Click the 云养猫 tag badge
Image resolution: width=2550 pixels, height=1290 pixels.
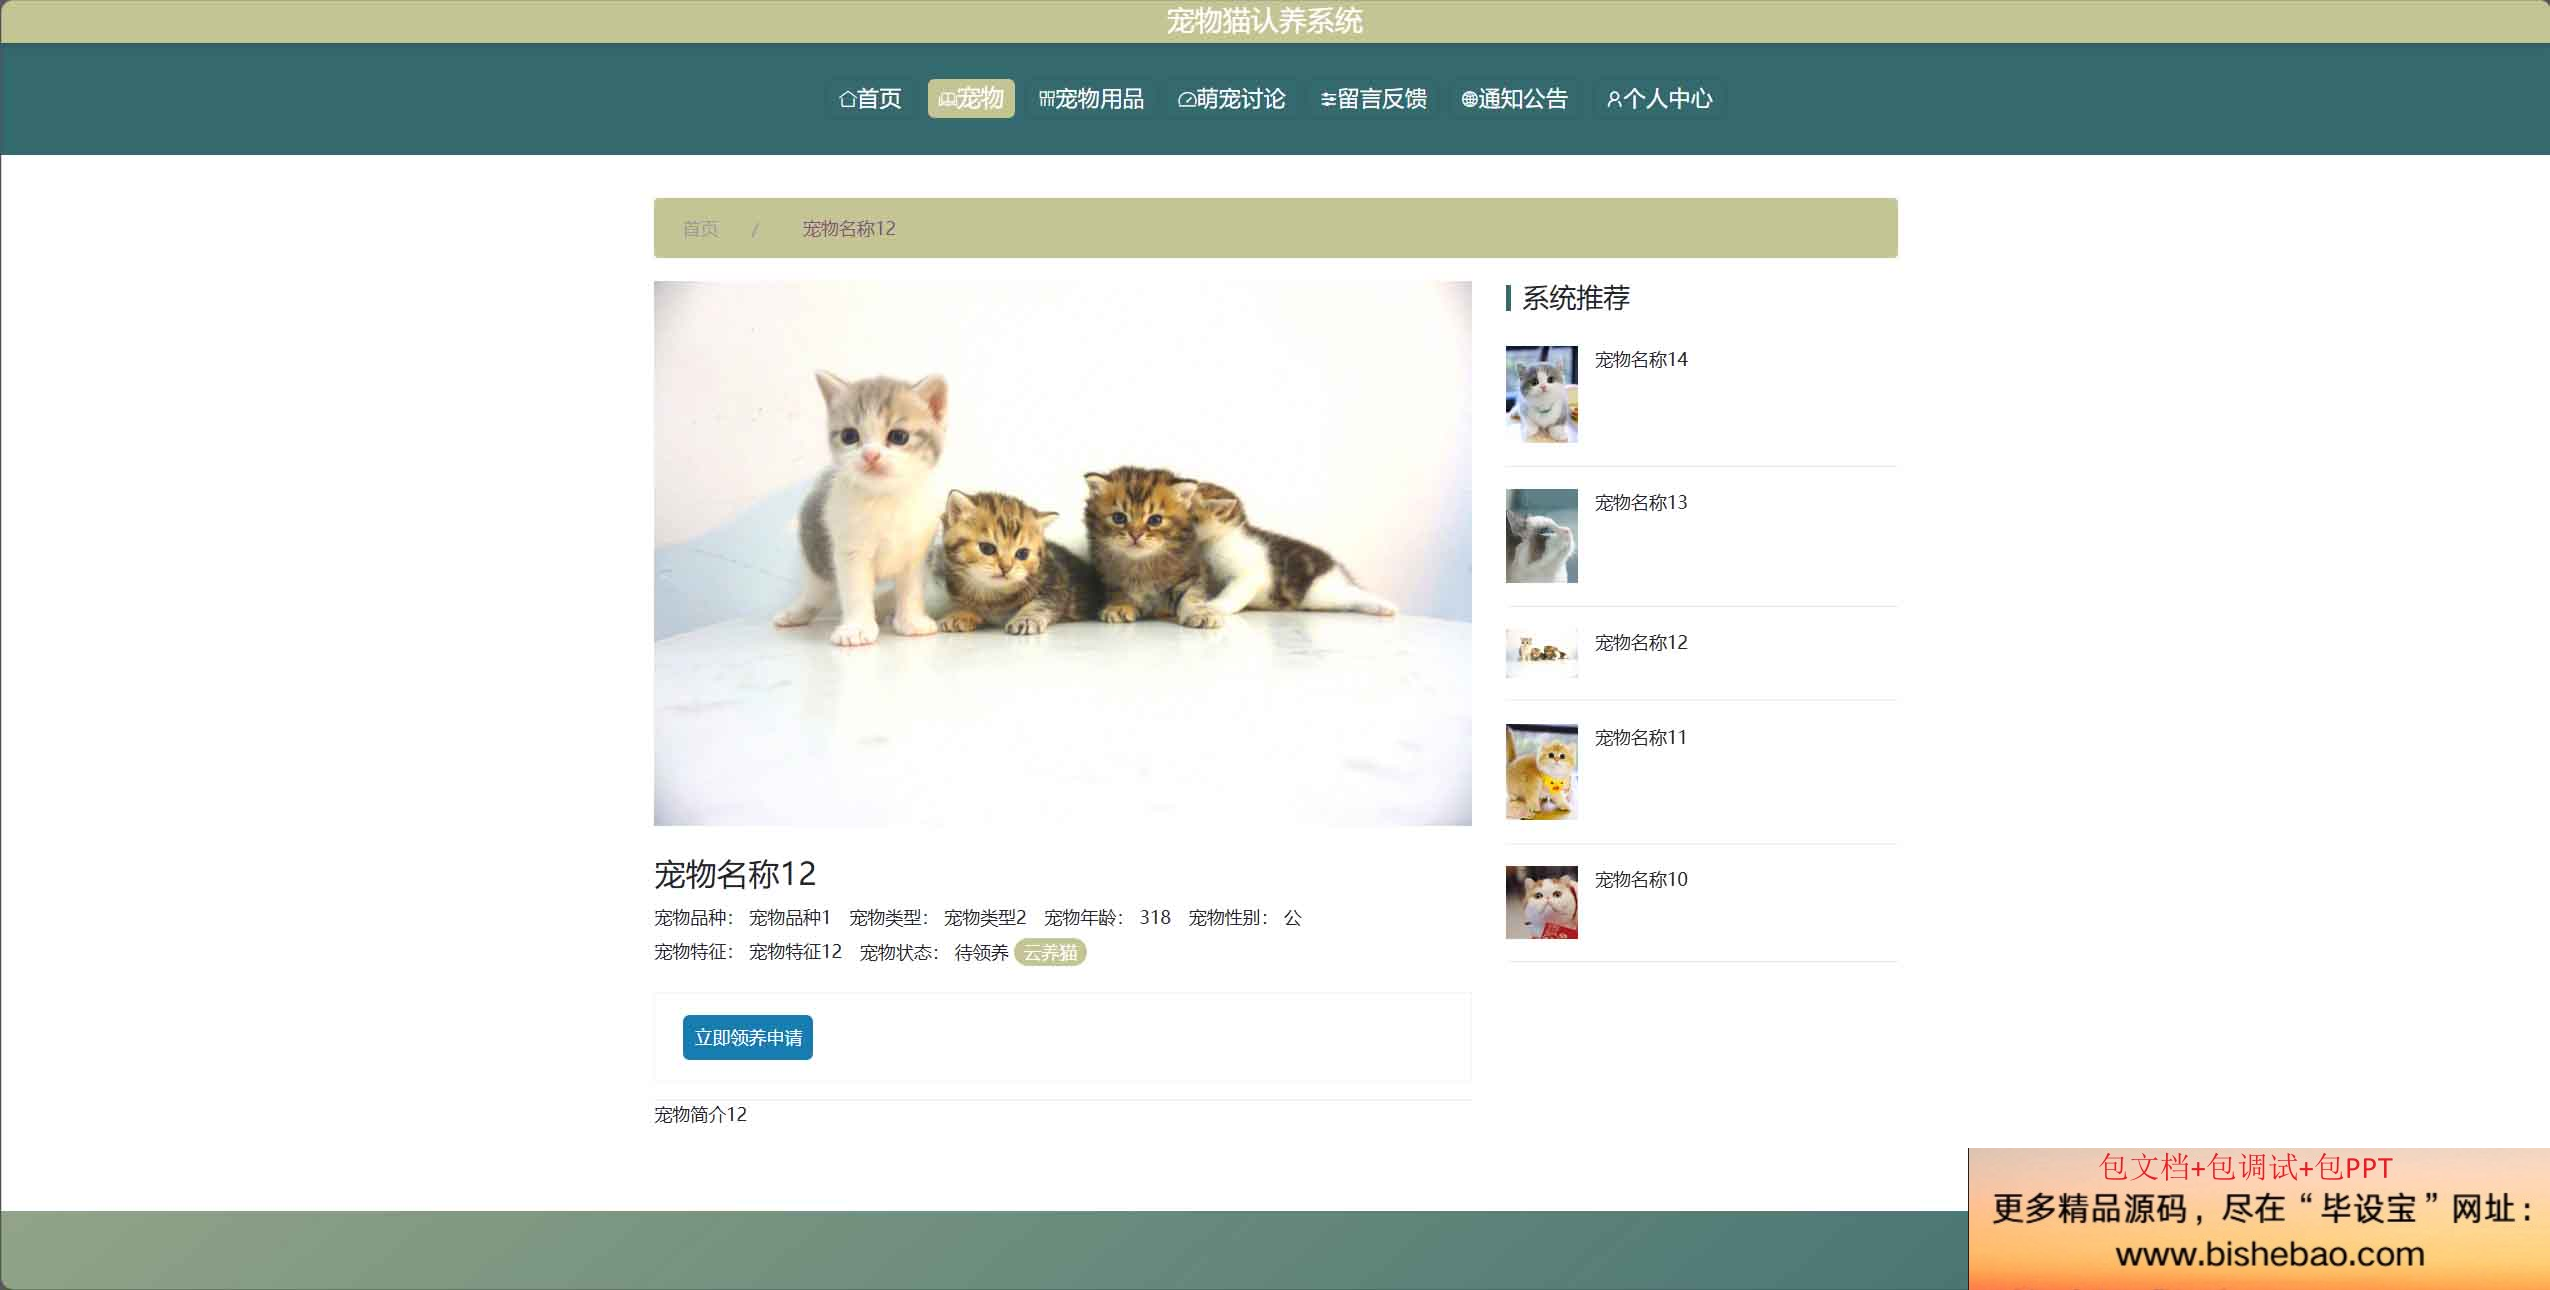tap(1050, 953)
